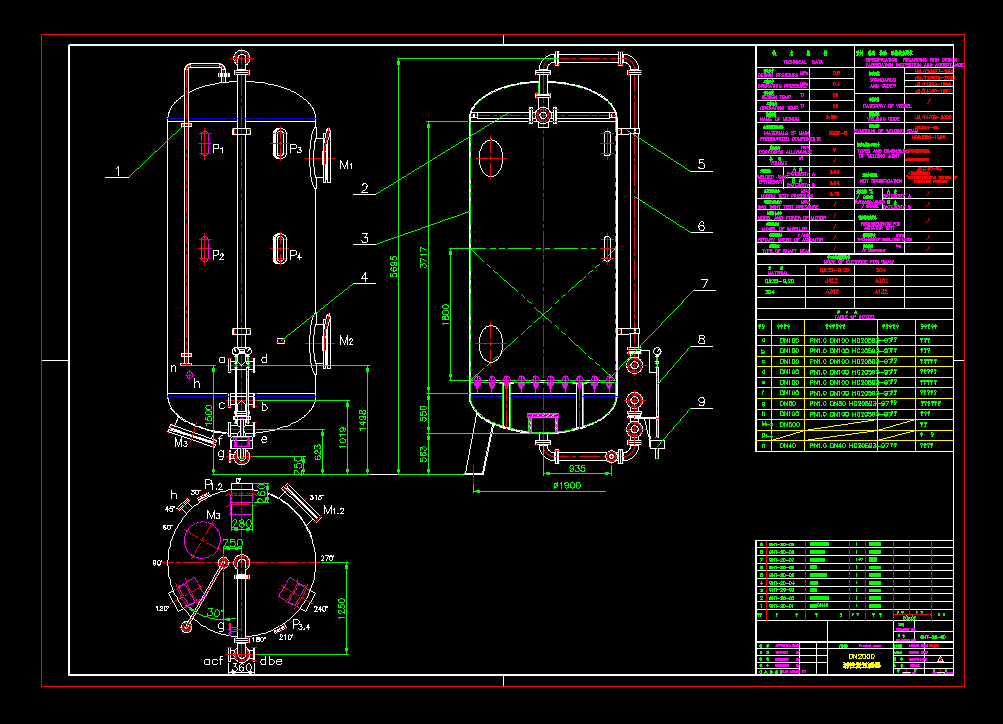Select the 3717 vertical dimension text
This screenshot has width=1003, height=724.
click(x=423, y=257)
